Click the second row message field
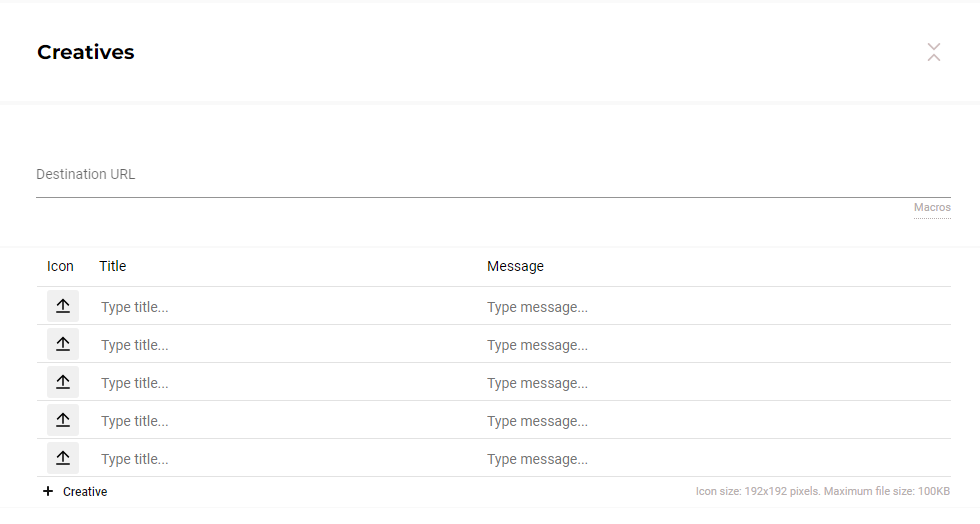The image size is (980, 524). point(715,345)
